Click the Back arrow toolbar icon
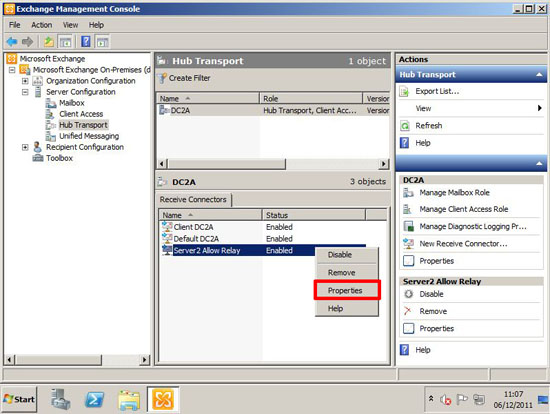Viewport: 550px width, 414px height. [x=12, y=42]
